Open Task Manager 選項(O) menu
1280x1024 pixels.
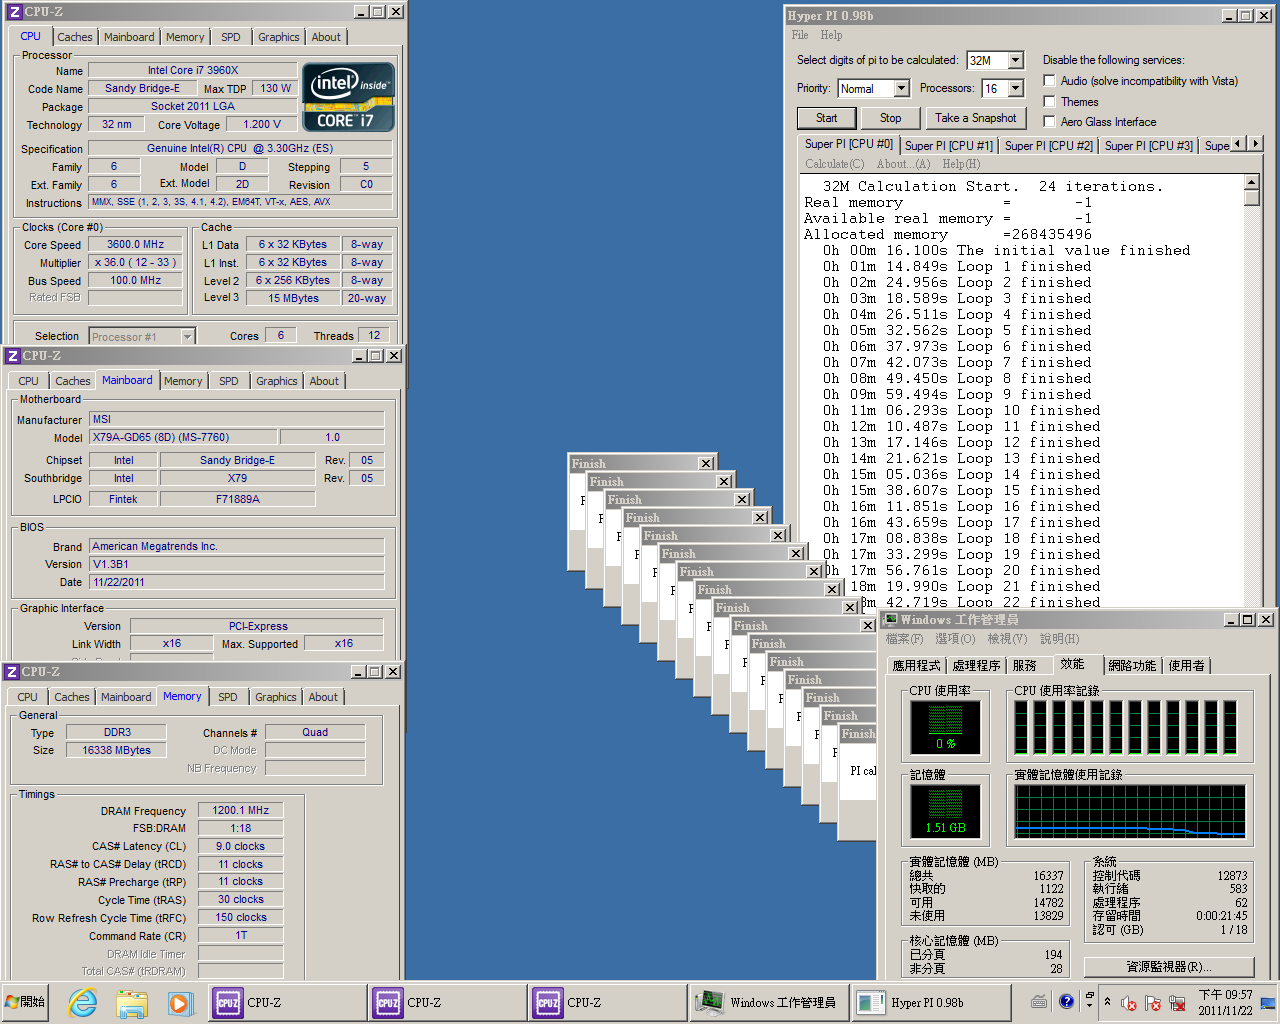click(x=955, y=639)
